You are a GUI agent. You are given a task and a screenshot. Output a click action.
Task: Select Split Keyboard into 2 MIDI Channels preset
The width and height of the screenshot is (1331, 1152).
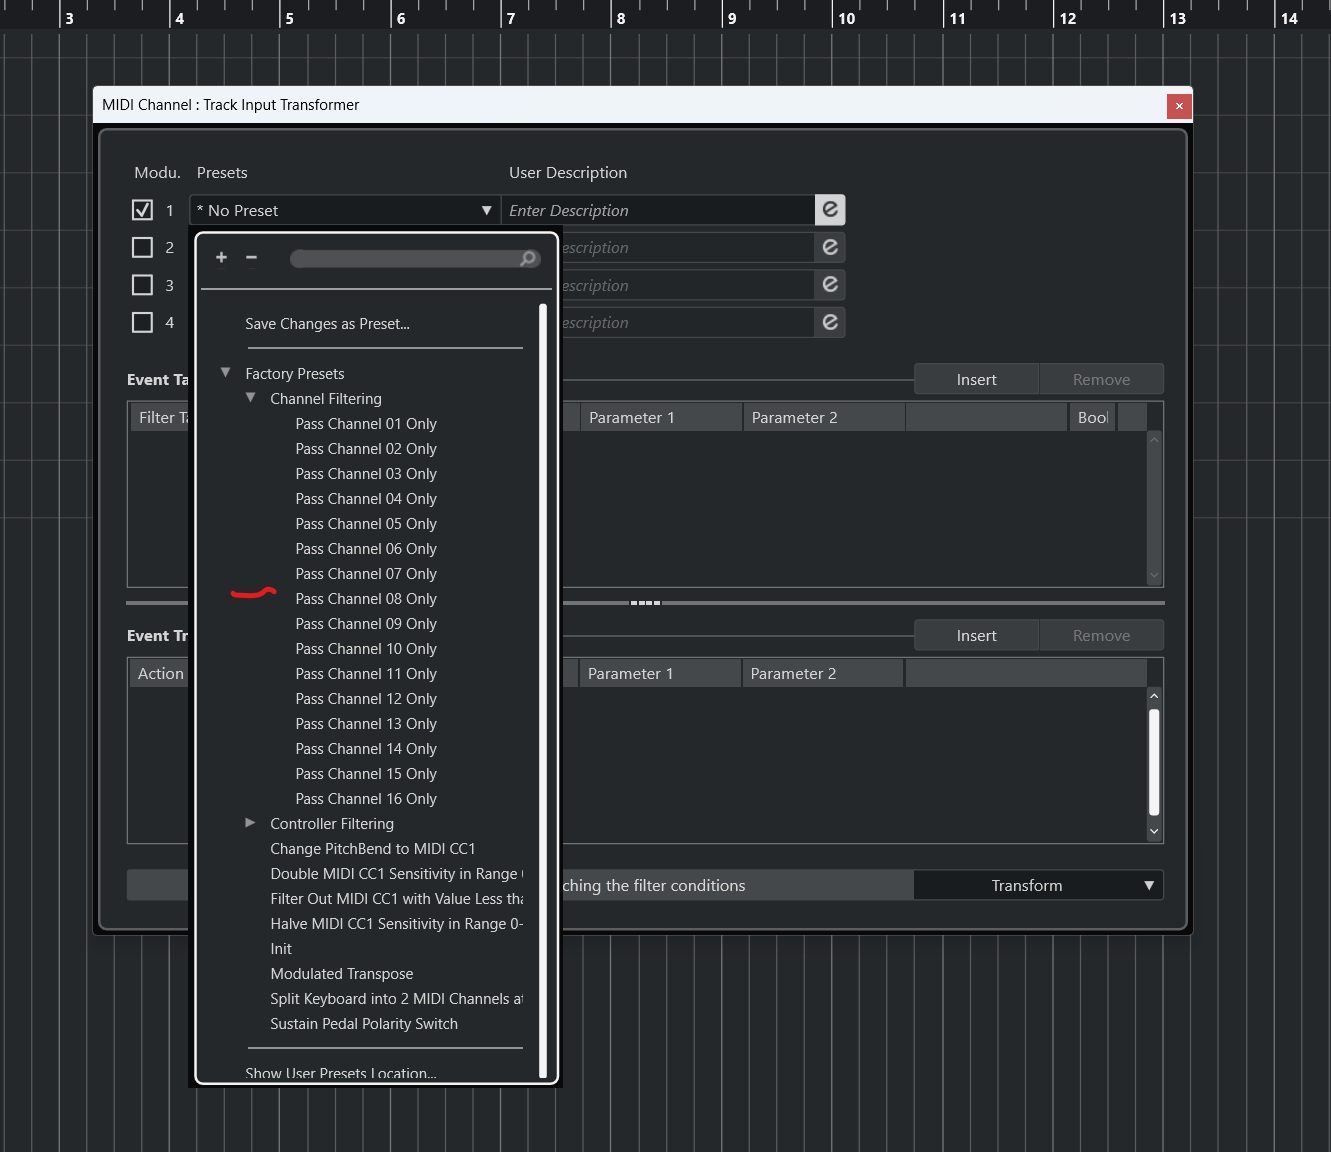tap(396, 999)
